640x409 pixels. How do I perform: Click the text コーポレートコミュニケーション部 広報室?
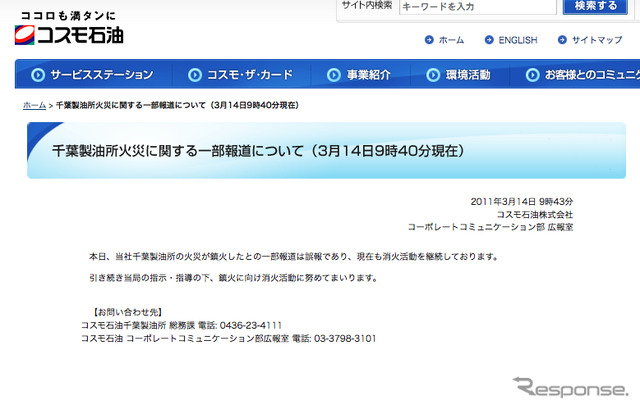coord(490,227)
